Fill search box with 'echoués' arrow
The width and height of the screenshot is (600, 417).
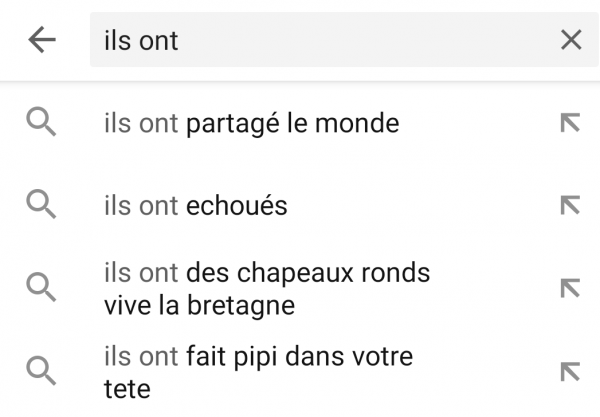570,205
